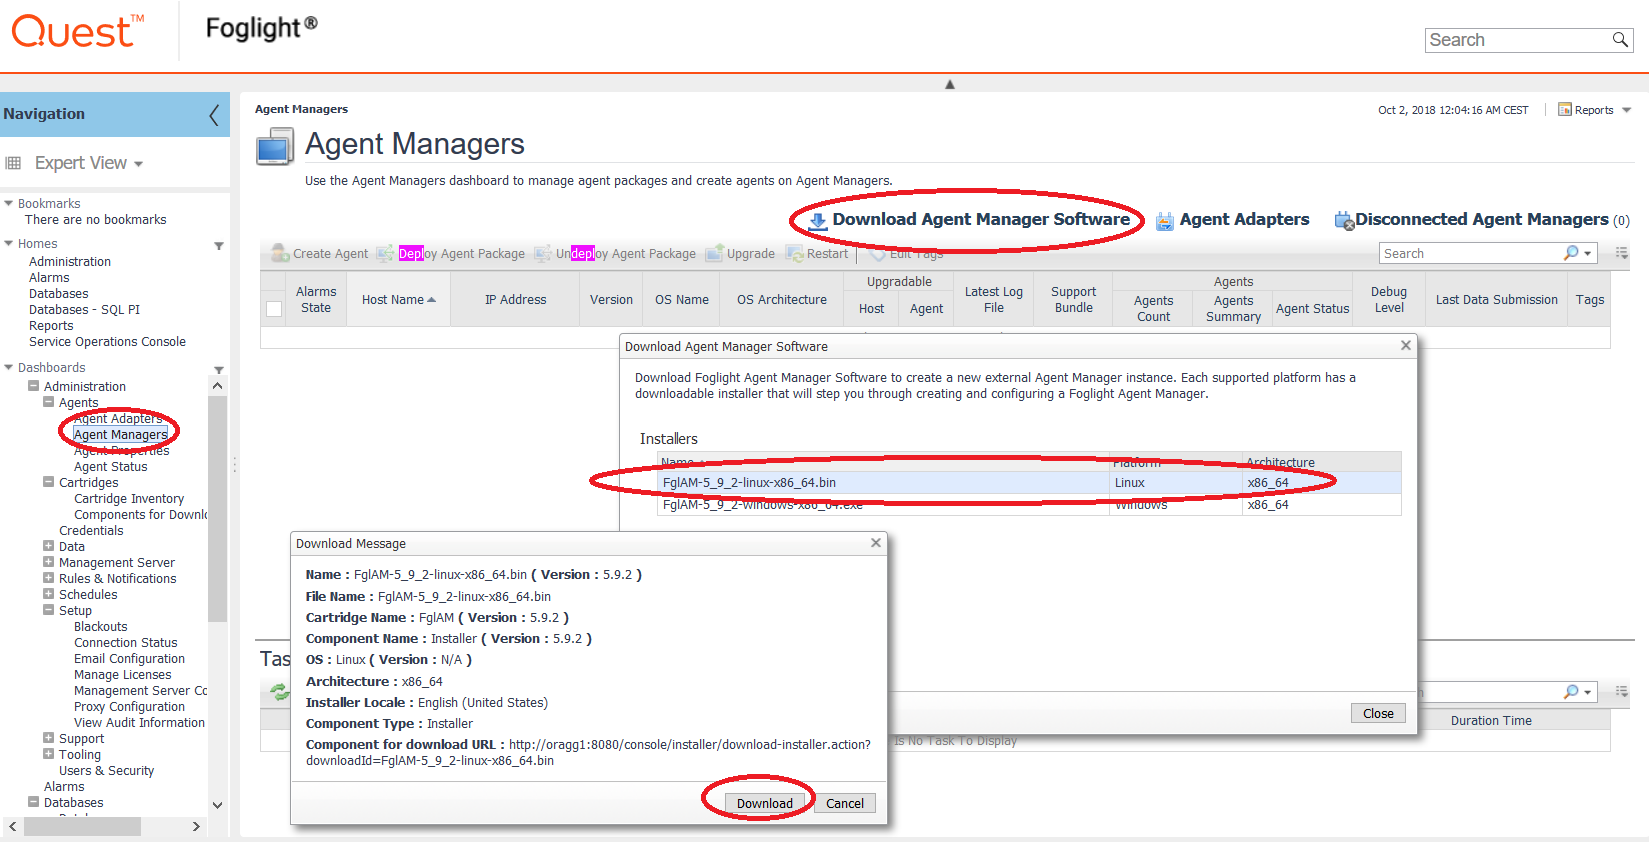Expand the Support tree node
The height and width of the screenshot is (842, 1649).
48,738
